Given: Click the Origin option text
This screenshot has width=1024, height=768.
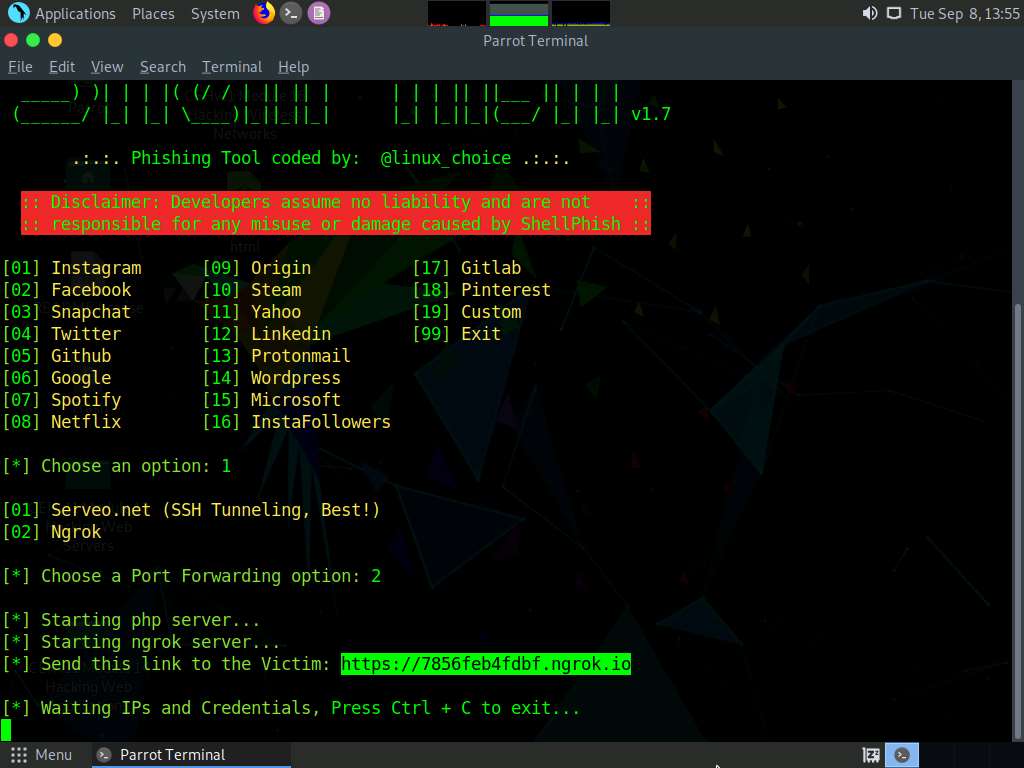Looking at the screenshot, I should click(x=281, y=268).
